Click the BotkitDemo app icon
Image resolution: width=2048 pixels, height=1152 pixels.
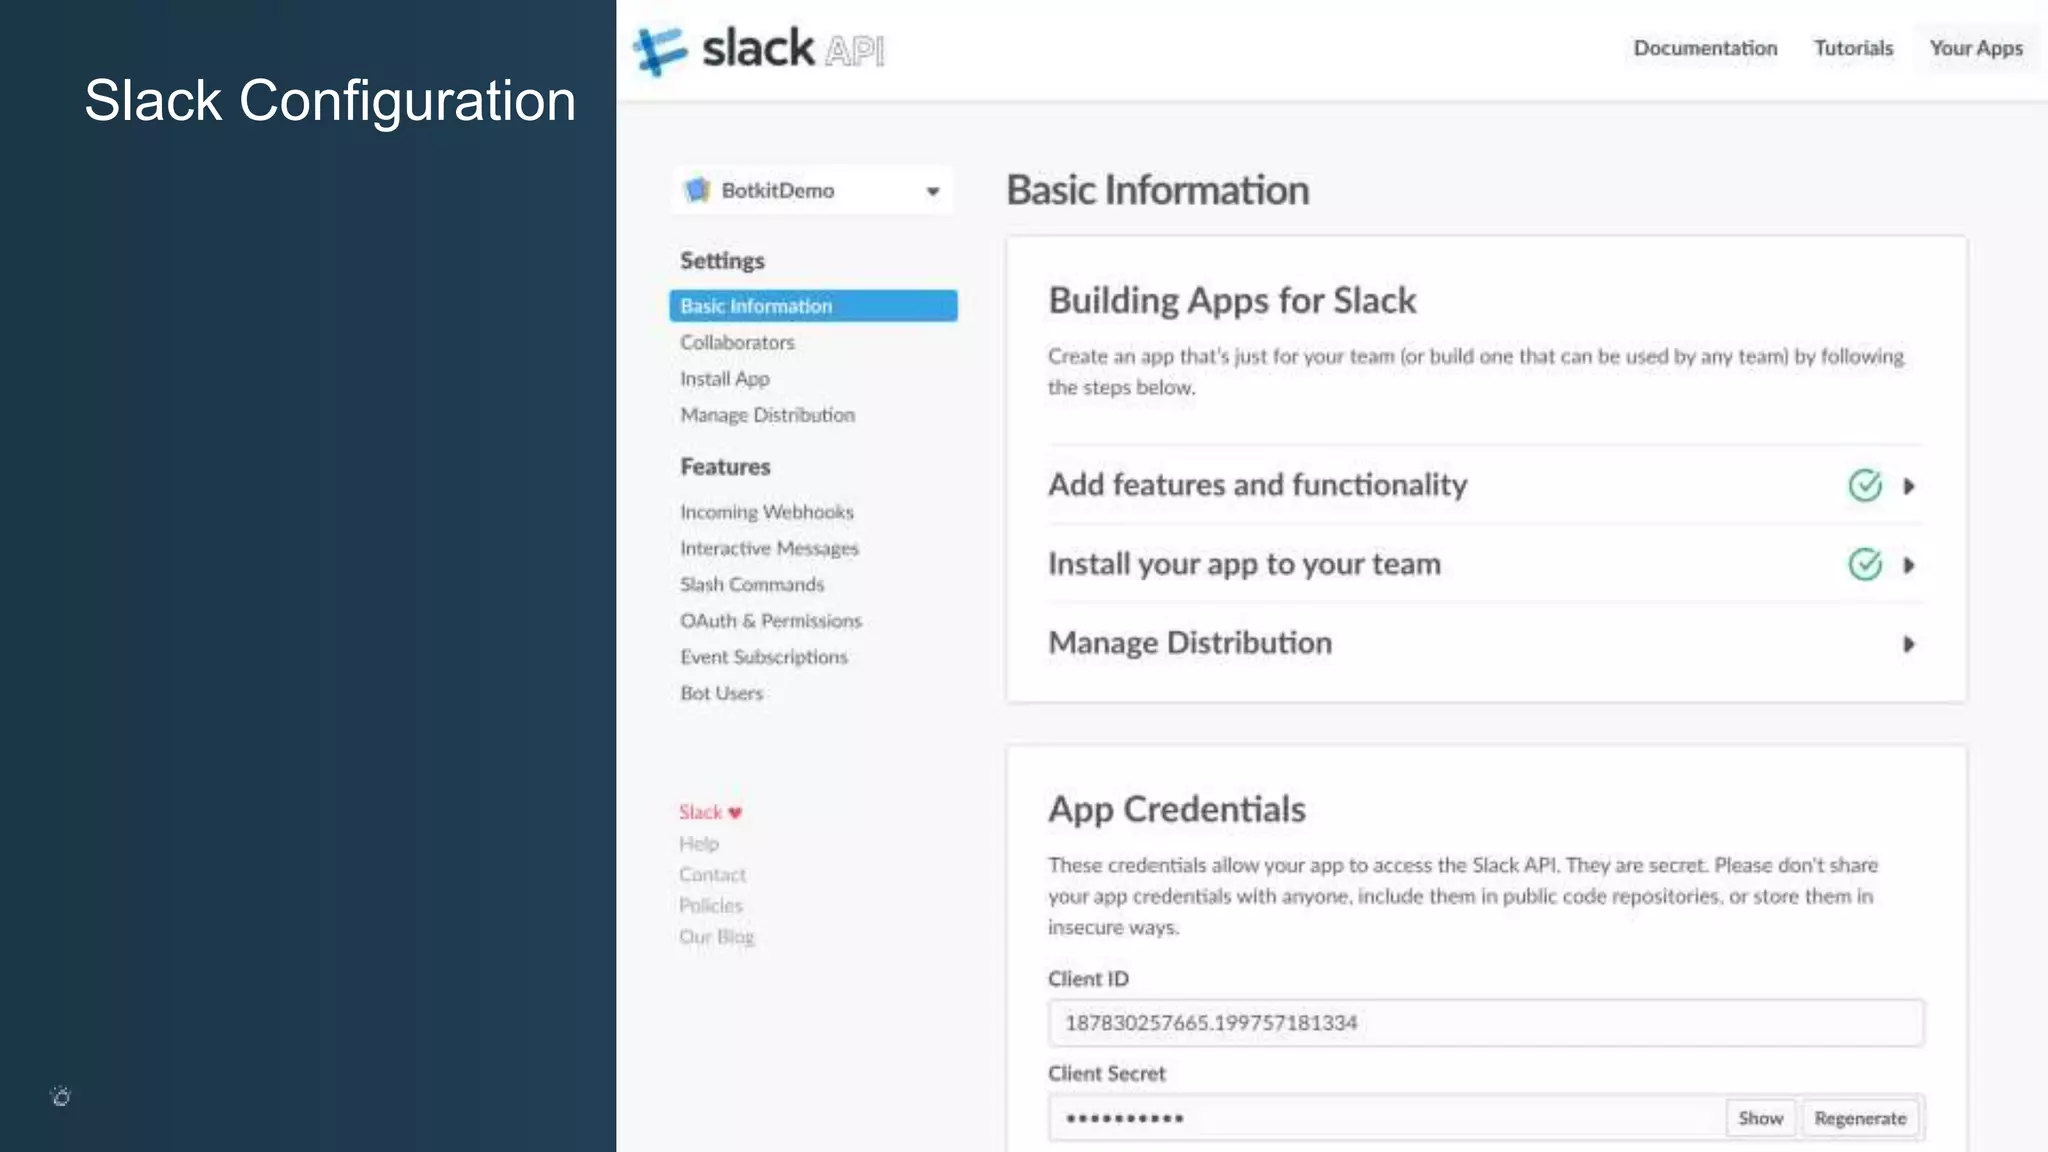[697, 190]
